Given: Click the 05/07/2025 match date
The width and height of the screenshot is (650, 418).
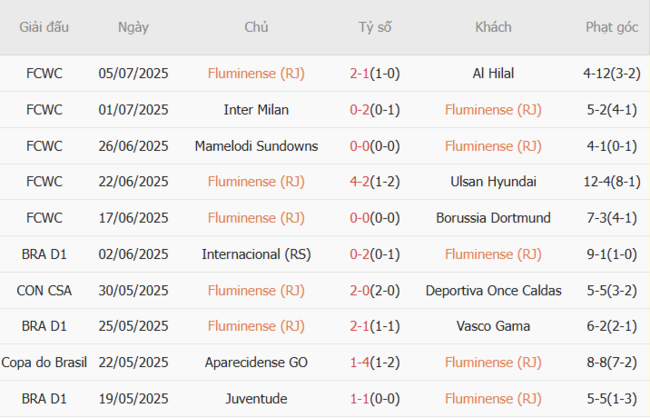Looking at the screenshot, I should (x=133, y=73).
